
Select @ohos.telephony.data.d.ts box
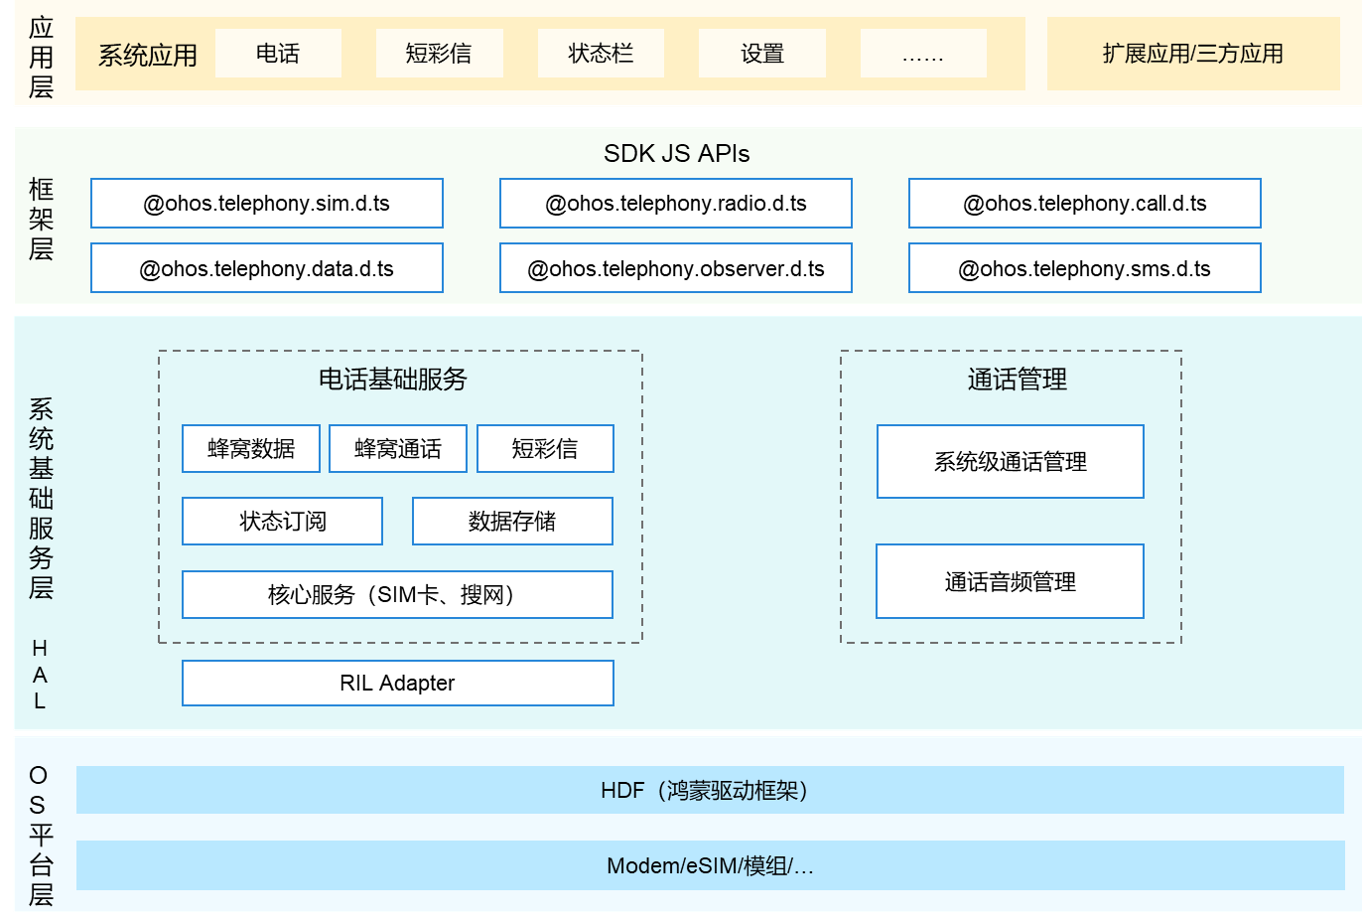coord(267,268)
